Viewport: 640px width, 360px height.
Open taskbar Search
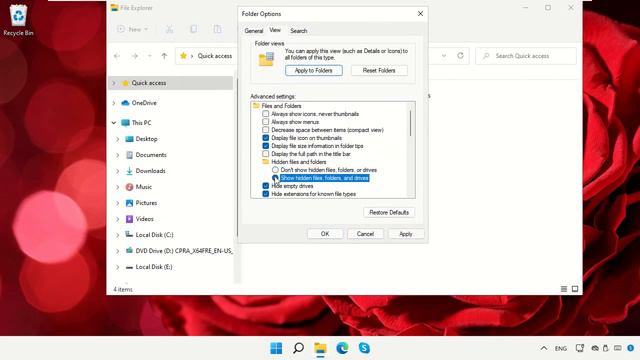[298, 348]
